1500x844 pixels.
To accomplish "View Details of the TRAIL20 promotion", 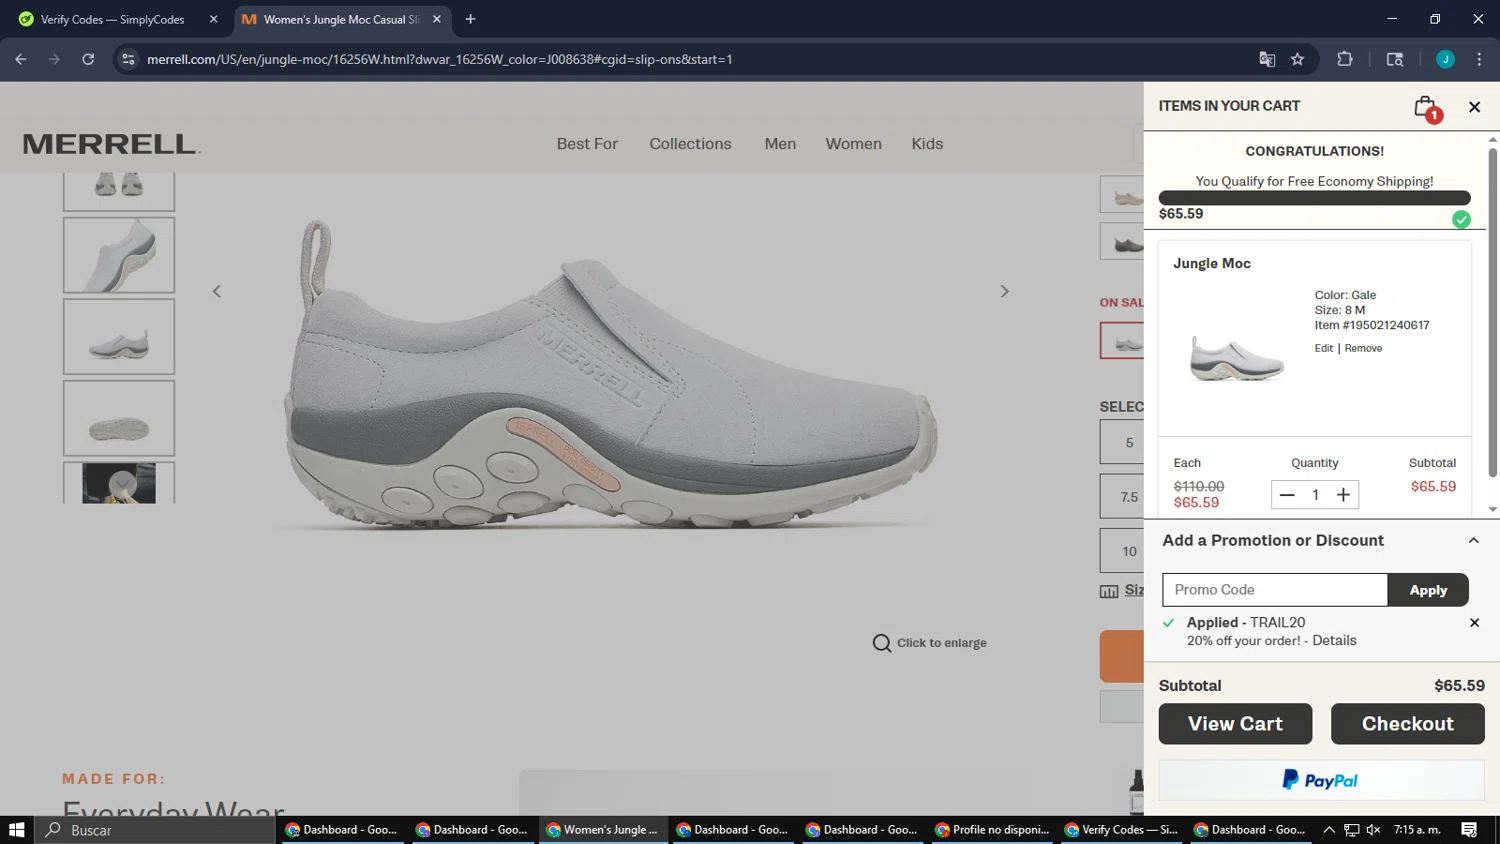I will [x=1334, y=641].
